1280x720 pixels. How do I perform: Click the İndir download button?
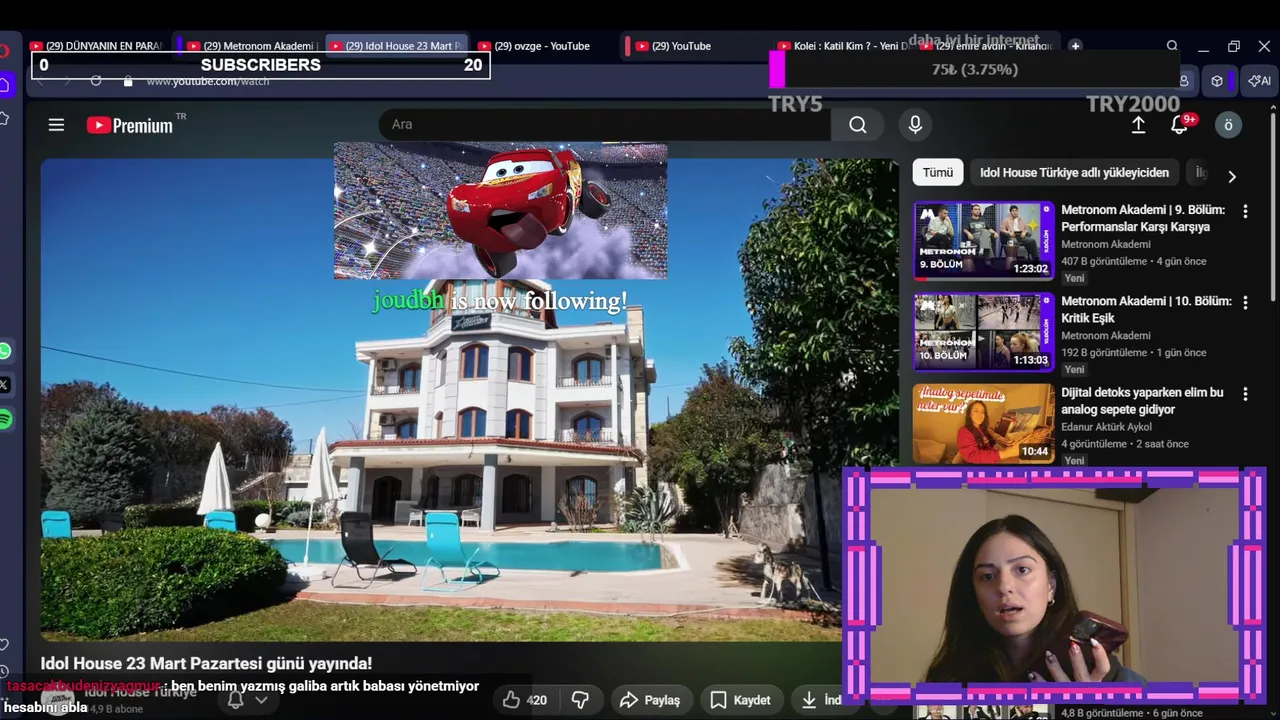[x=822, y=700]
